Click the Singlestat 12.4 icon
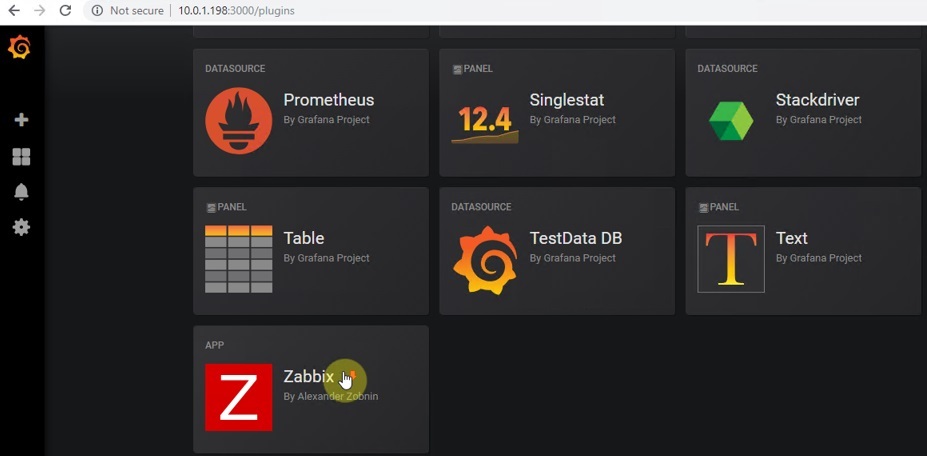This screenshot has width=927, height=456. tap(484, 121)
